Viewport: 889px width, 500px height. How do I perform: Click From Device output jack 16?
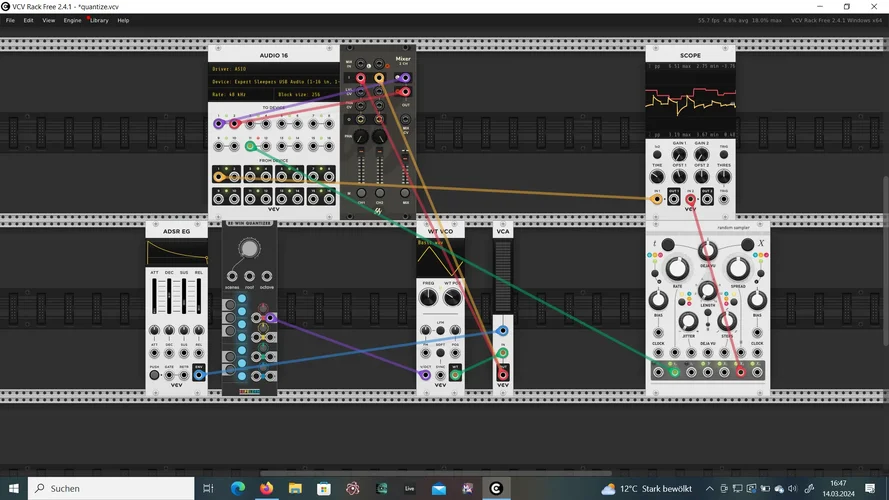point(329,198)
